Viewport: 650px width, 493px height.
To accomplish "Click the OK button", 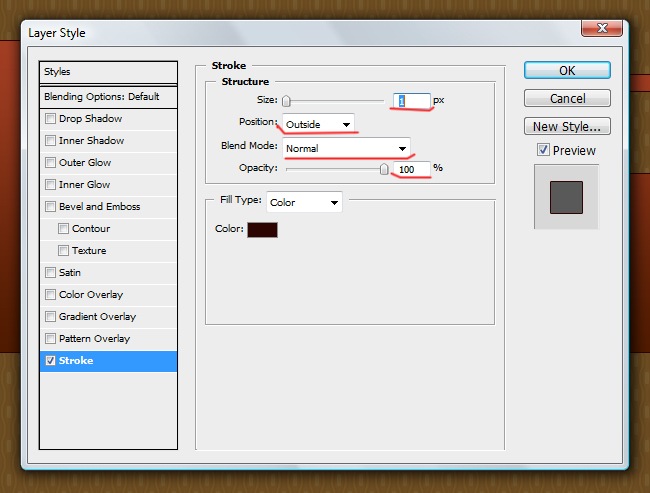I will [x=567, y=71].
